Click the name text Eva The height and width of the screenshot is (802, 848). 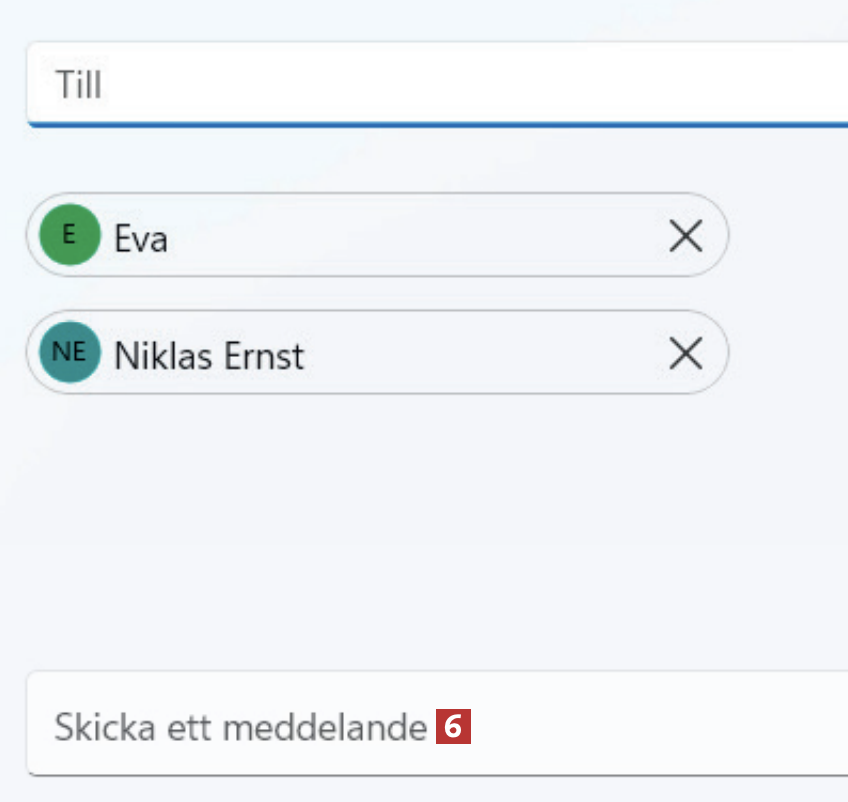point(141,238)
